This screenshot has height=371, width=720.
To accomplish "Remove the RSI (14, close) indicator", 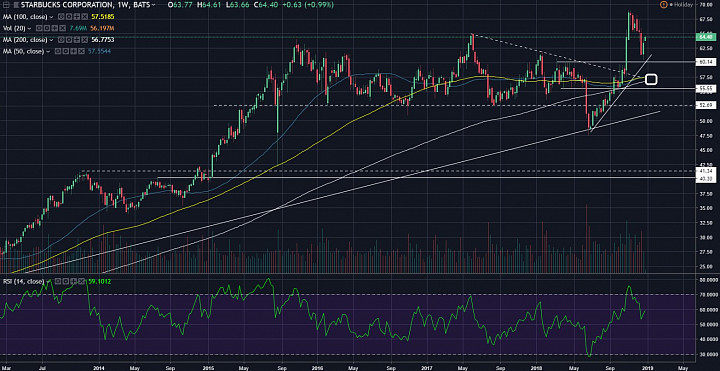I will tap(82, 281).
